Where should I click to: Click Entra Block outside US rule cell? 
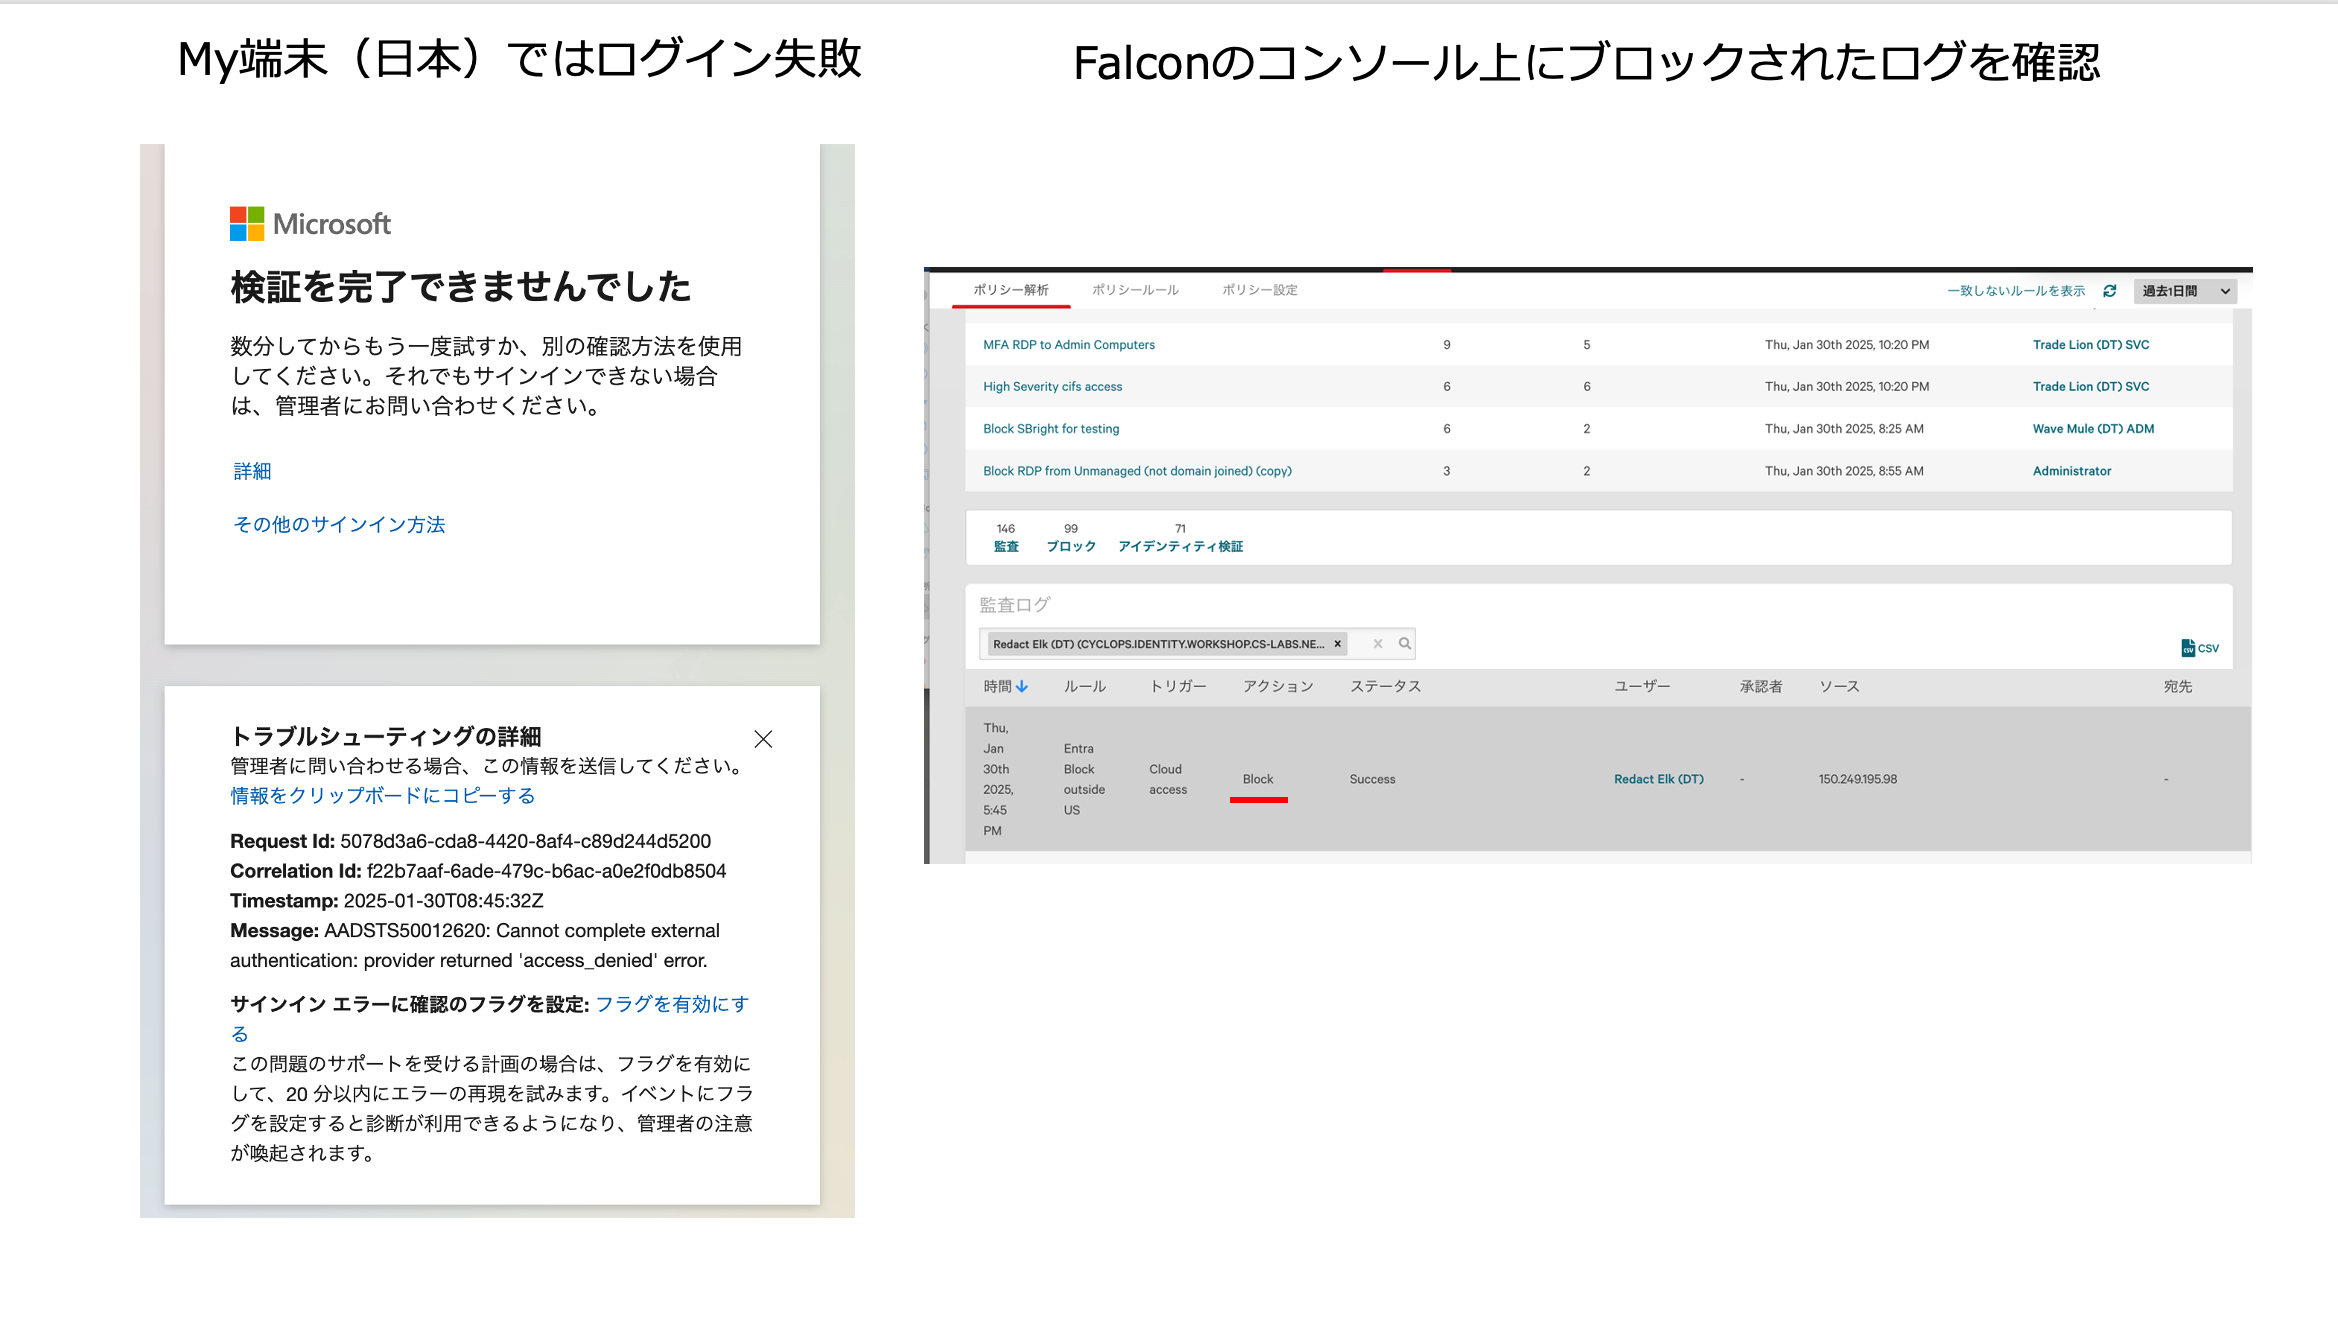click(x=1084, y=779)
